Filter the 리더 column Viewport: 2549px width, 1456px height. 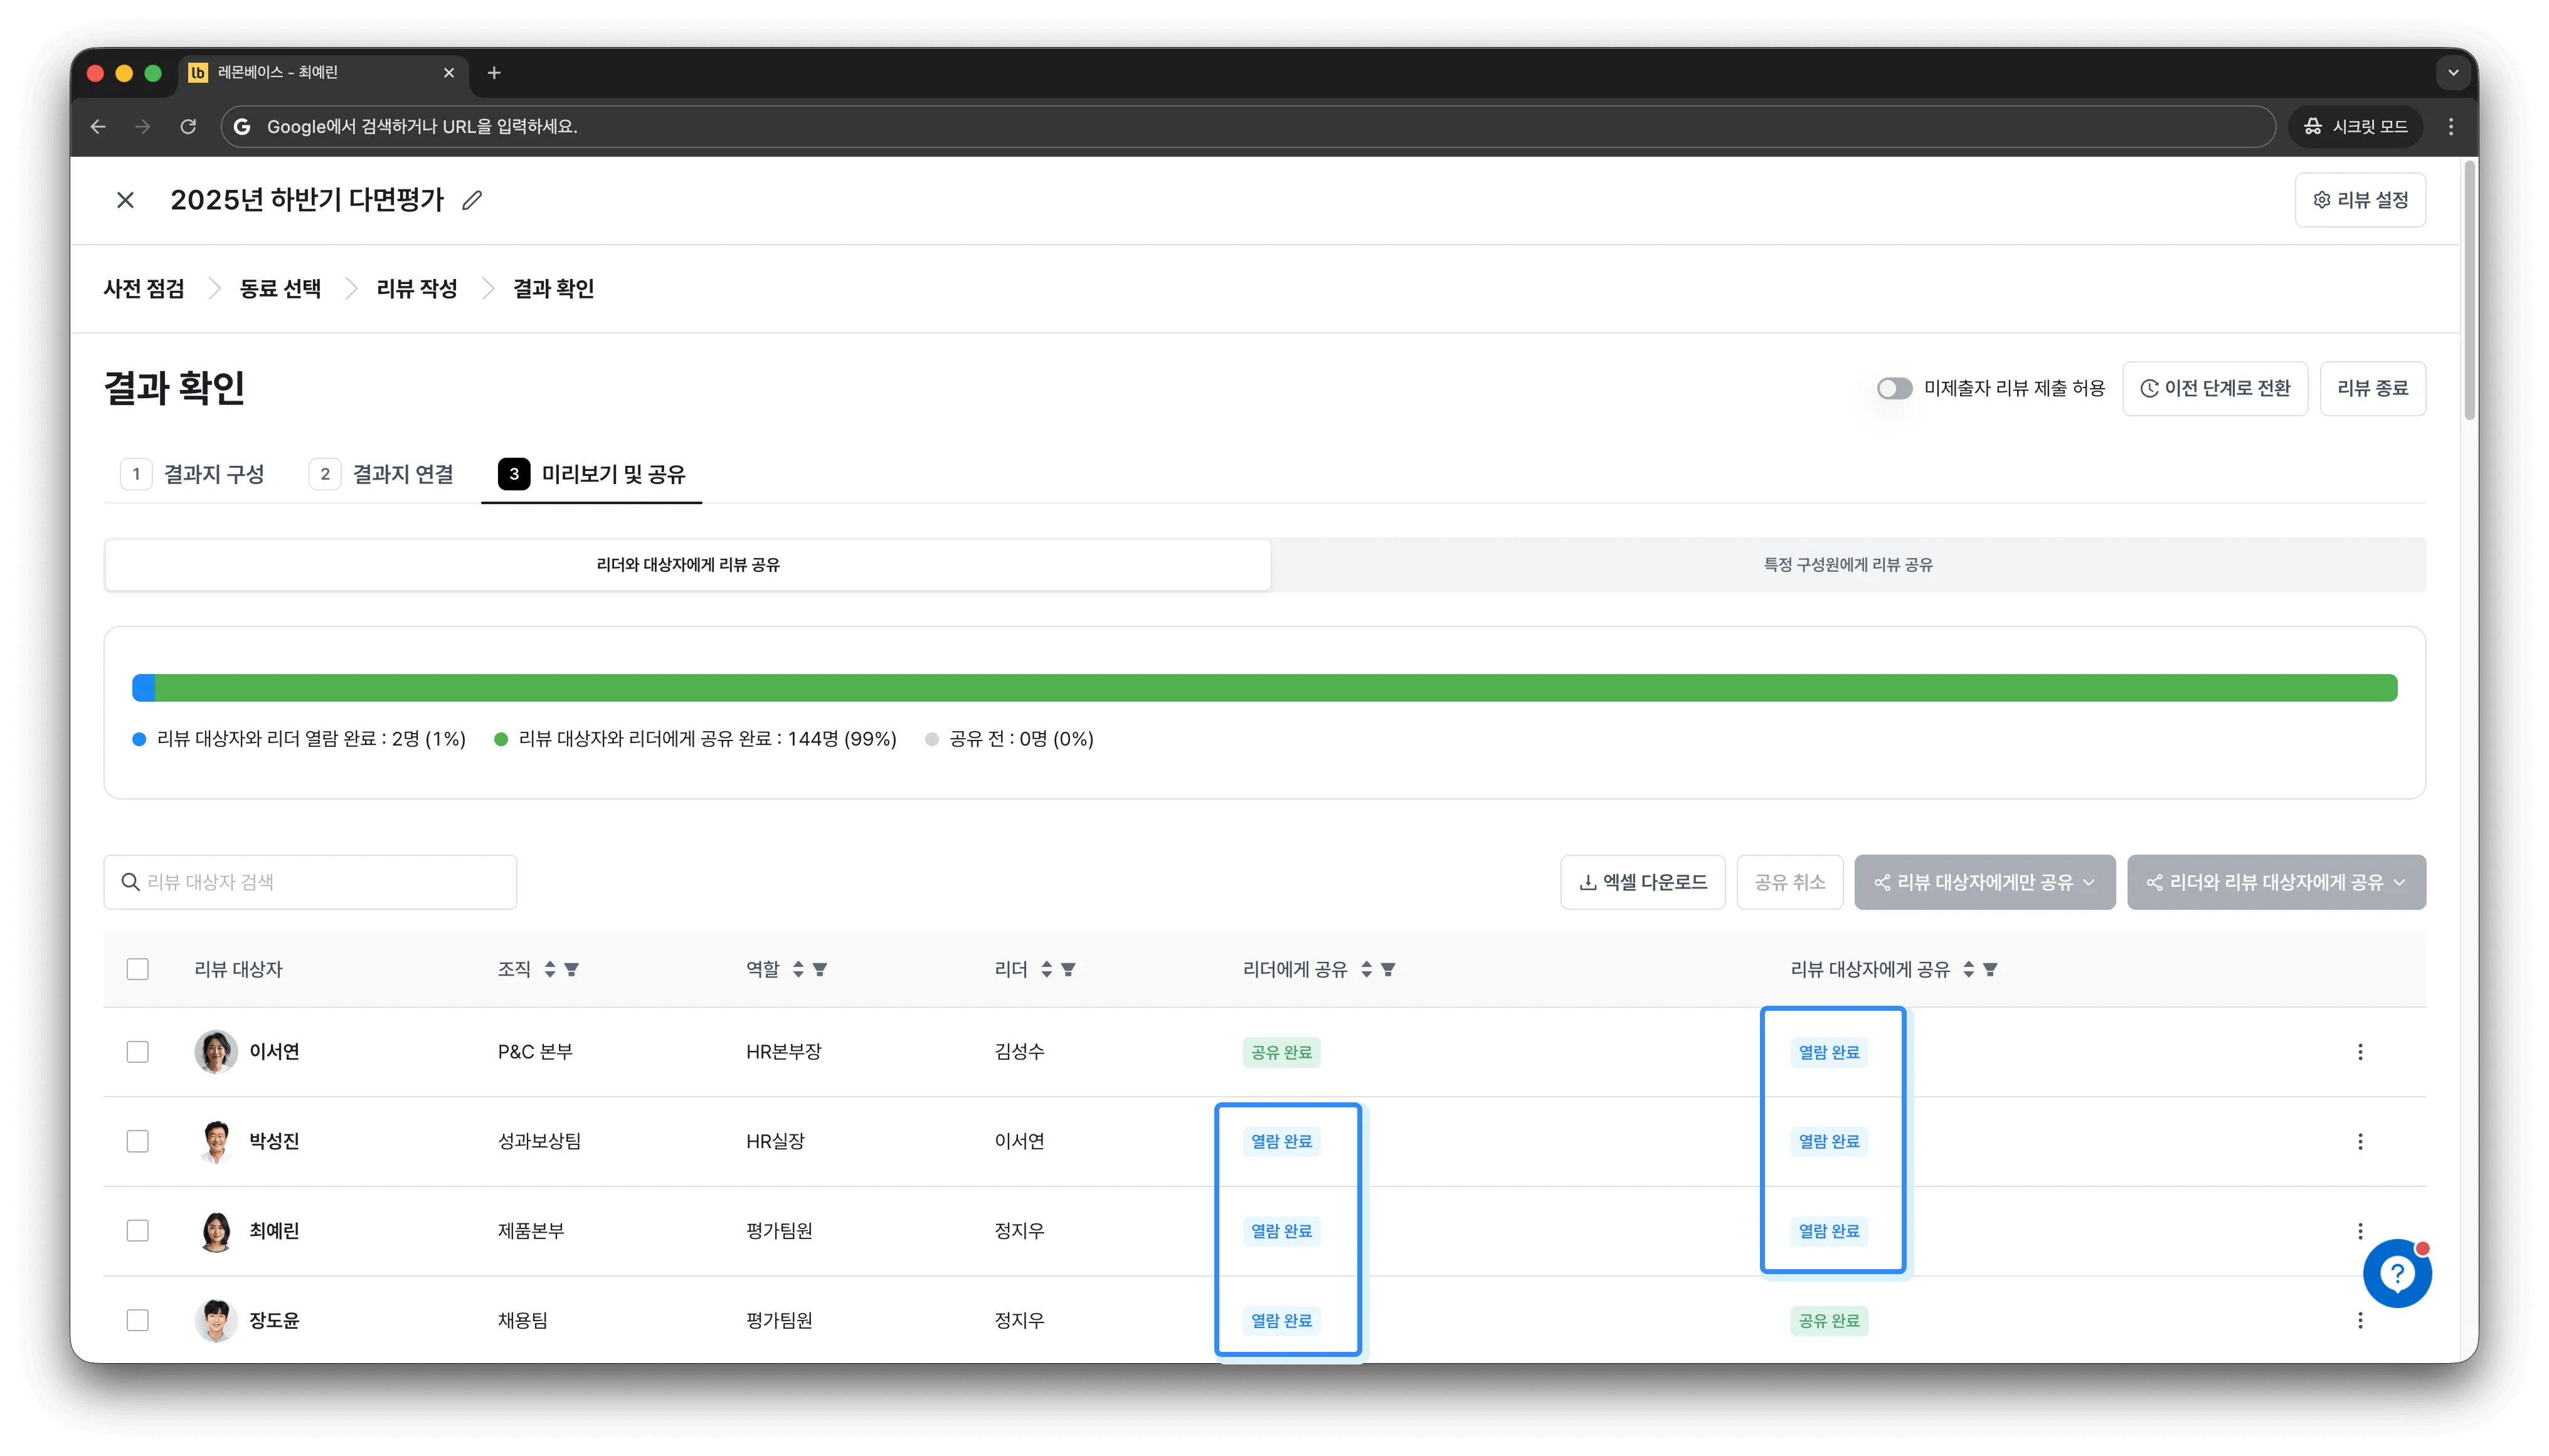(x=1068, y=969)
